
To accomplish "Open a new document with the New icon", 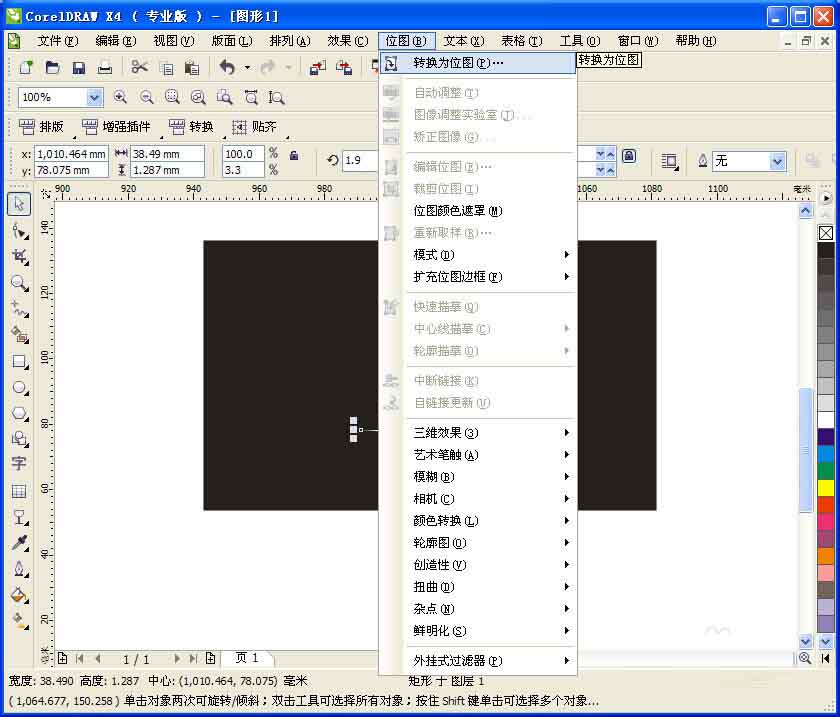I will tap(25, 67).
